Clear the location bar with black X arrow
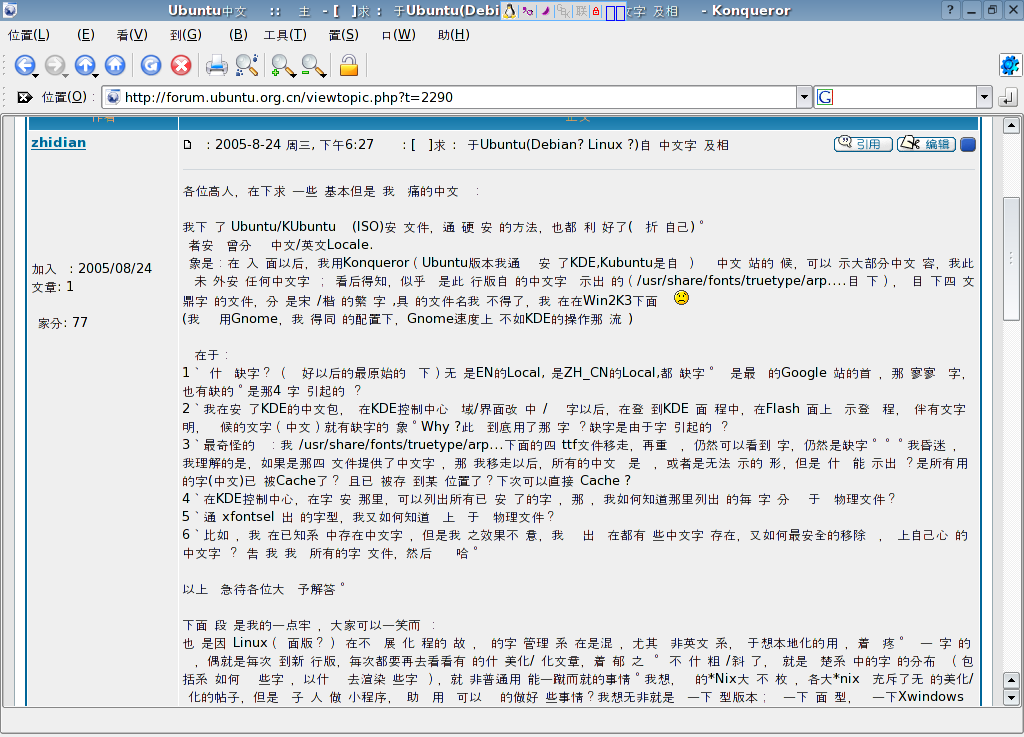Viewport: 1024px width, 737px height. tap(25, 97)
